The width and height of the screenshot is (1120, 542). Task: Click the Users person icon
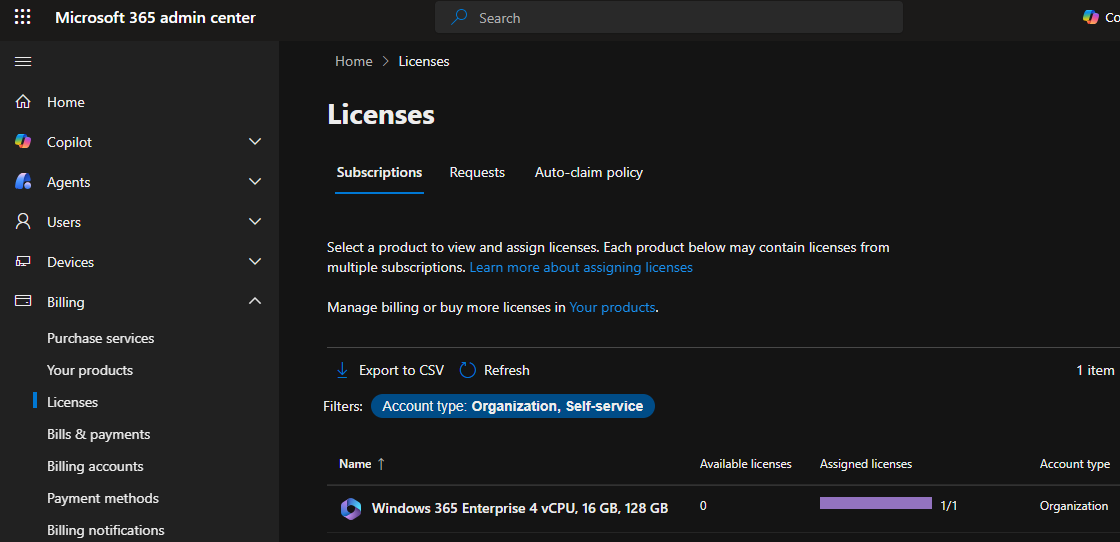(x=23, y=222)
